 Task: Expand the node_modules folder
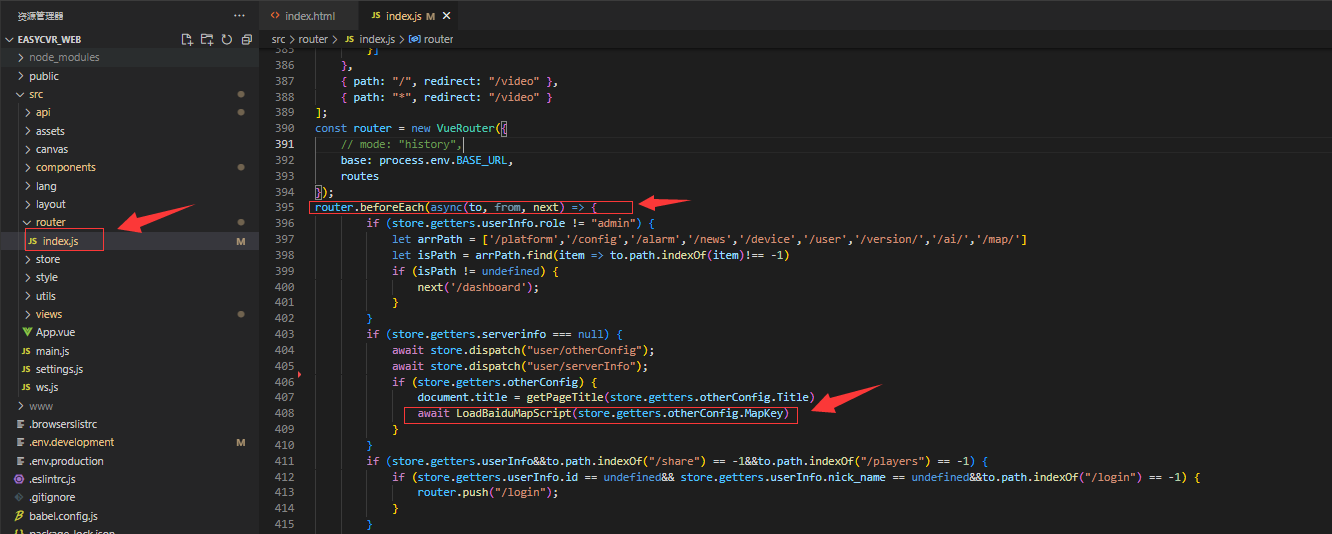[x=64, y=57]
